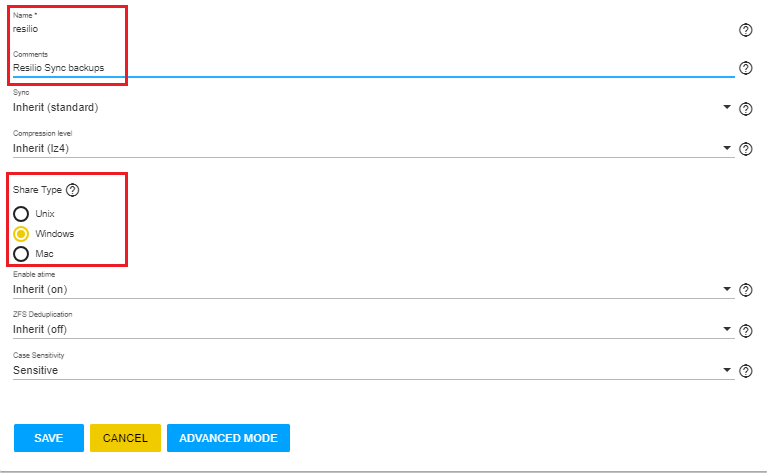Click help icon next to Name field

(x=745, y=30)
